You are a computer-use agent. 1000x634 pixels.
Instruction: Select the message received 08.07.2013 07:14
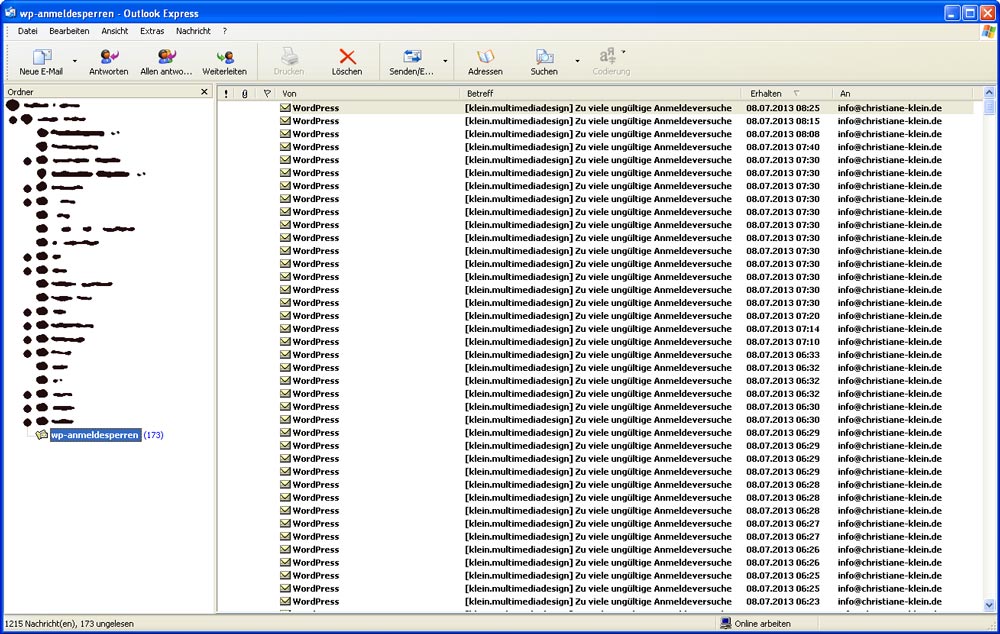595,328
